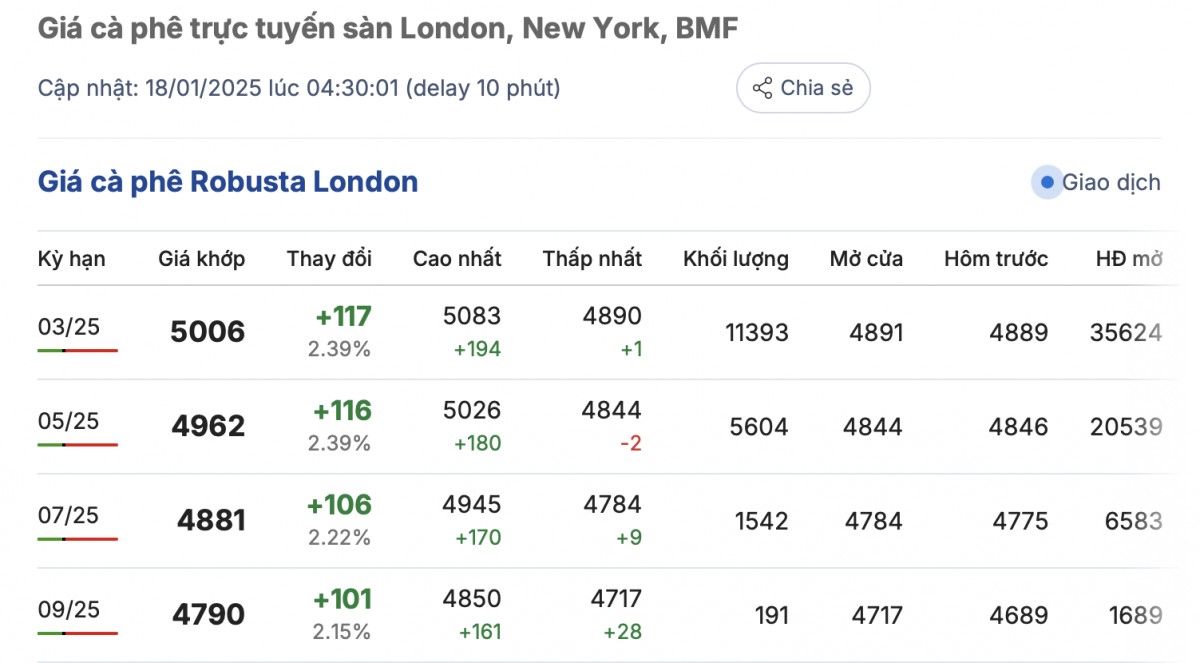
Task: Select the 05/25 contract term
Action: click(x=69, y=421)
